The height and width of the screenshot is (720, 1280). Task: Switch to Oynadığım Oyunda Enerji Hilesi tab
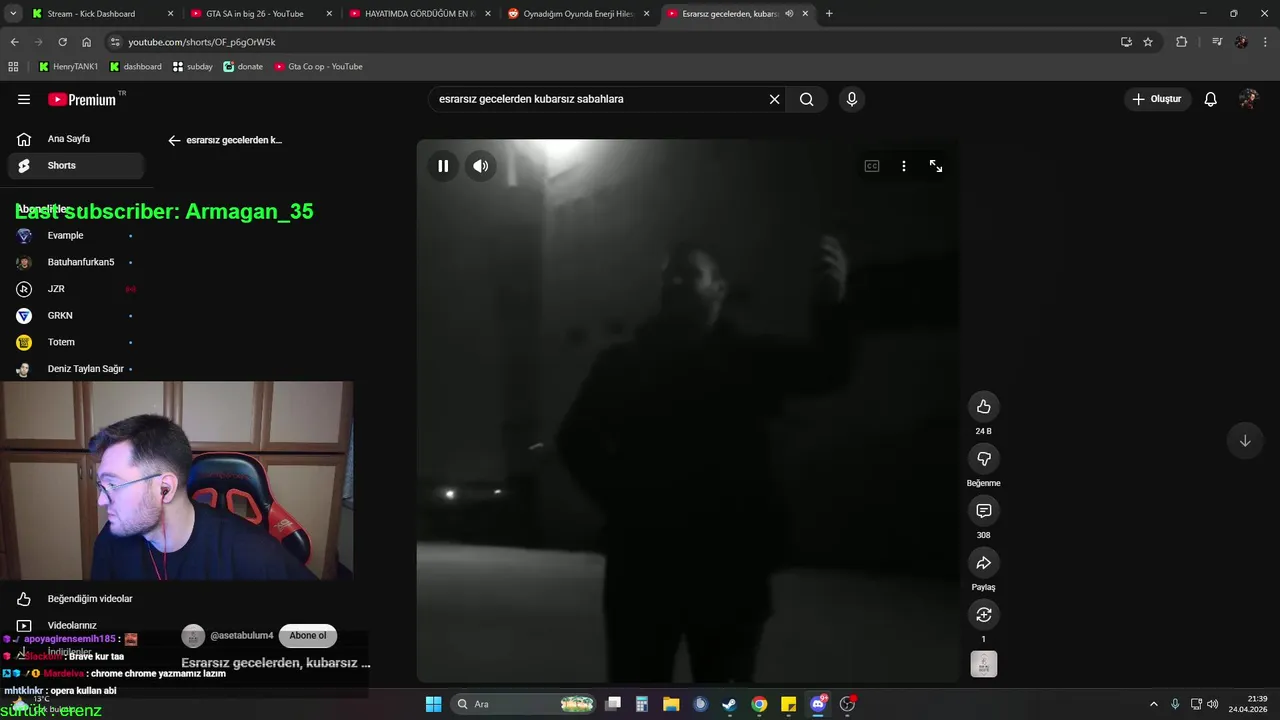577,14
